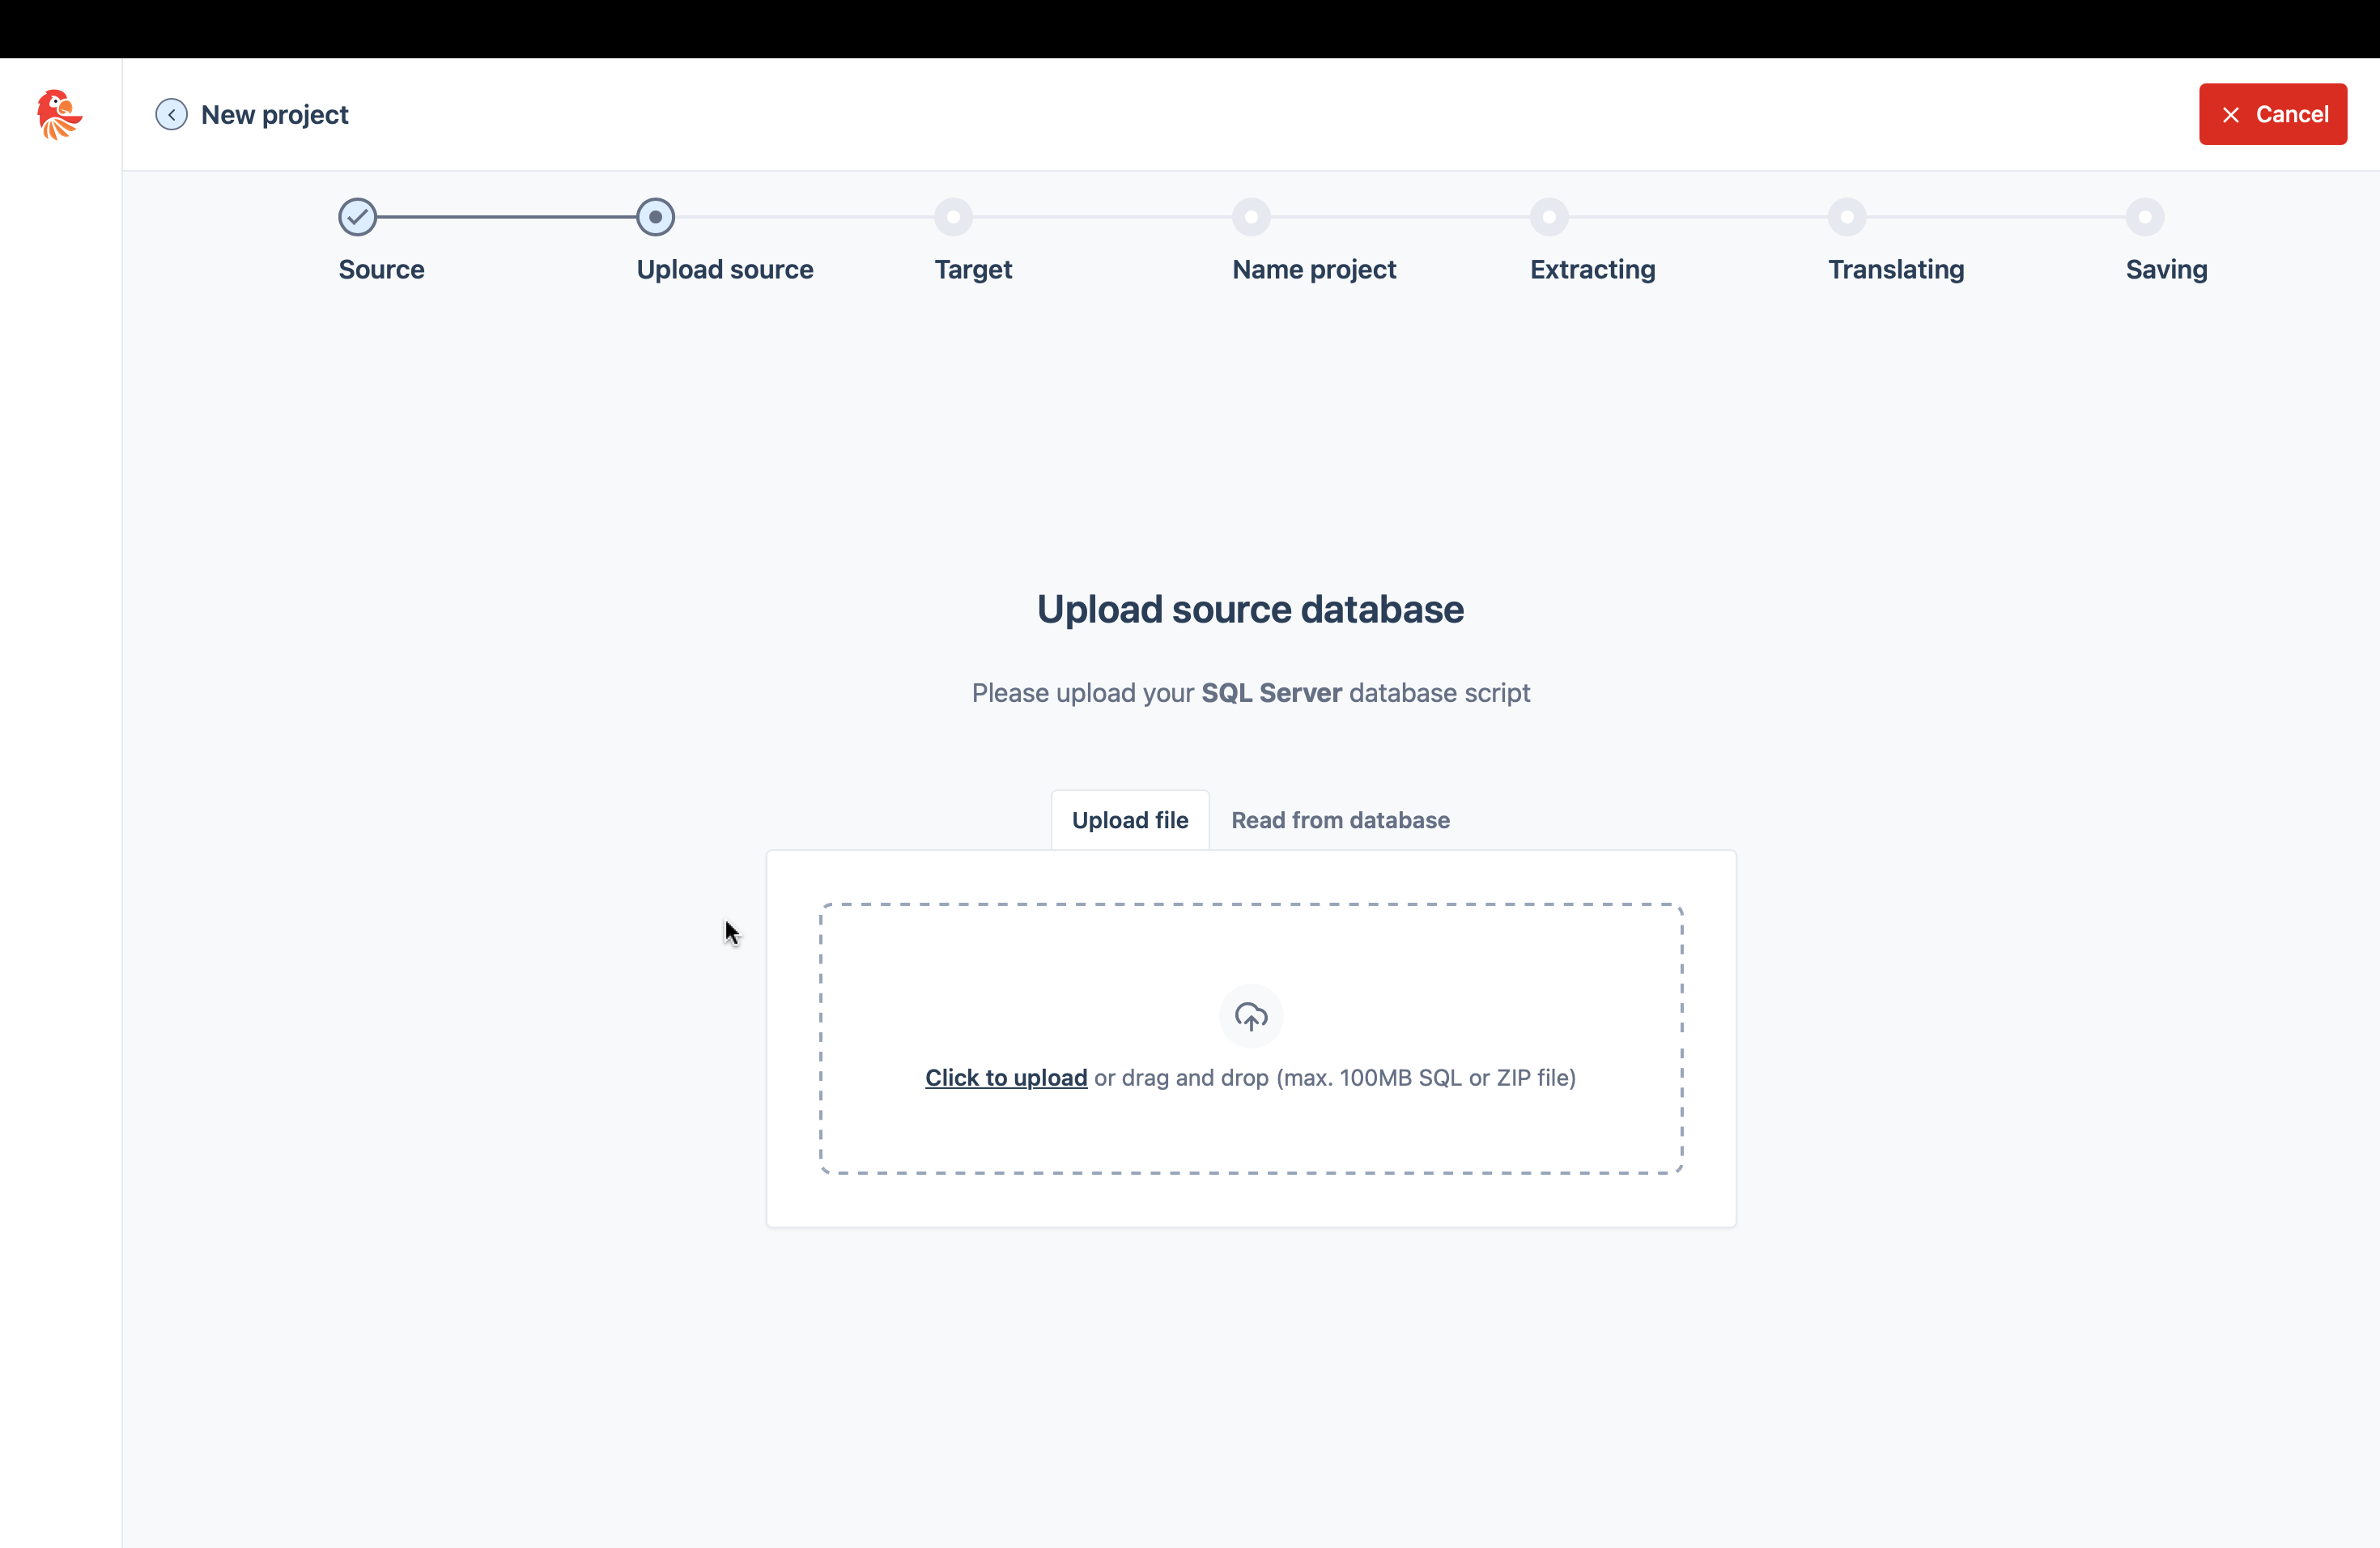Image resolution: width=2380 pixels, height=1548 pixels.
Task: Click the Upload source step circle
Action: tap(655, 217)
